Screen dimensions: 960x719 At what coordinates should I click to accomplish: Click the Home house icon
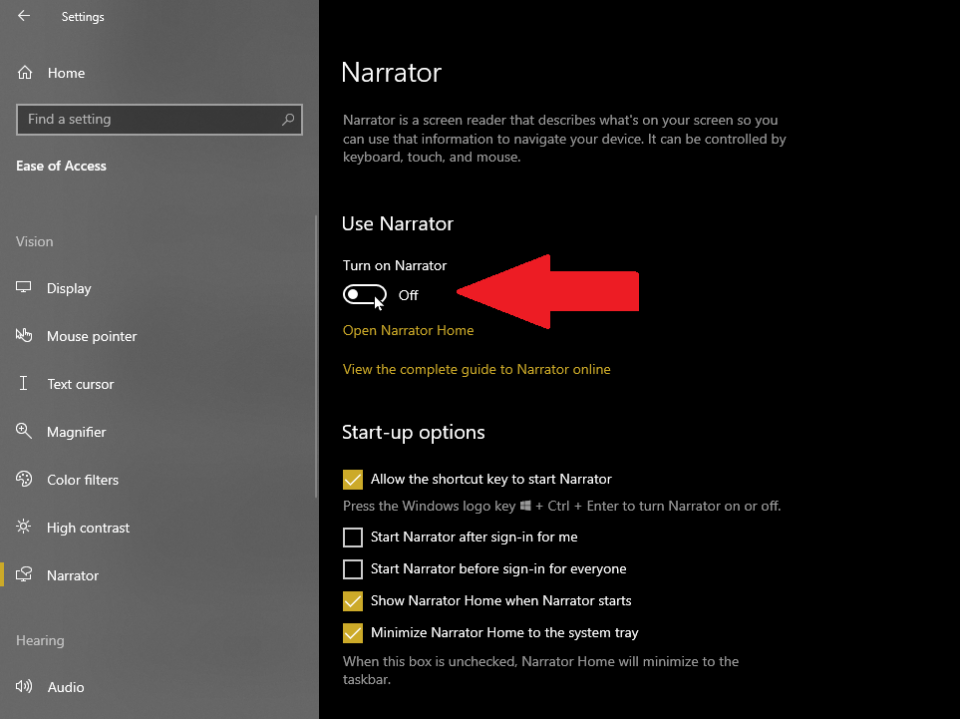point(24,73)
